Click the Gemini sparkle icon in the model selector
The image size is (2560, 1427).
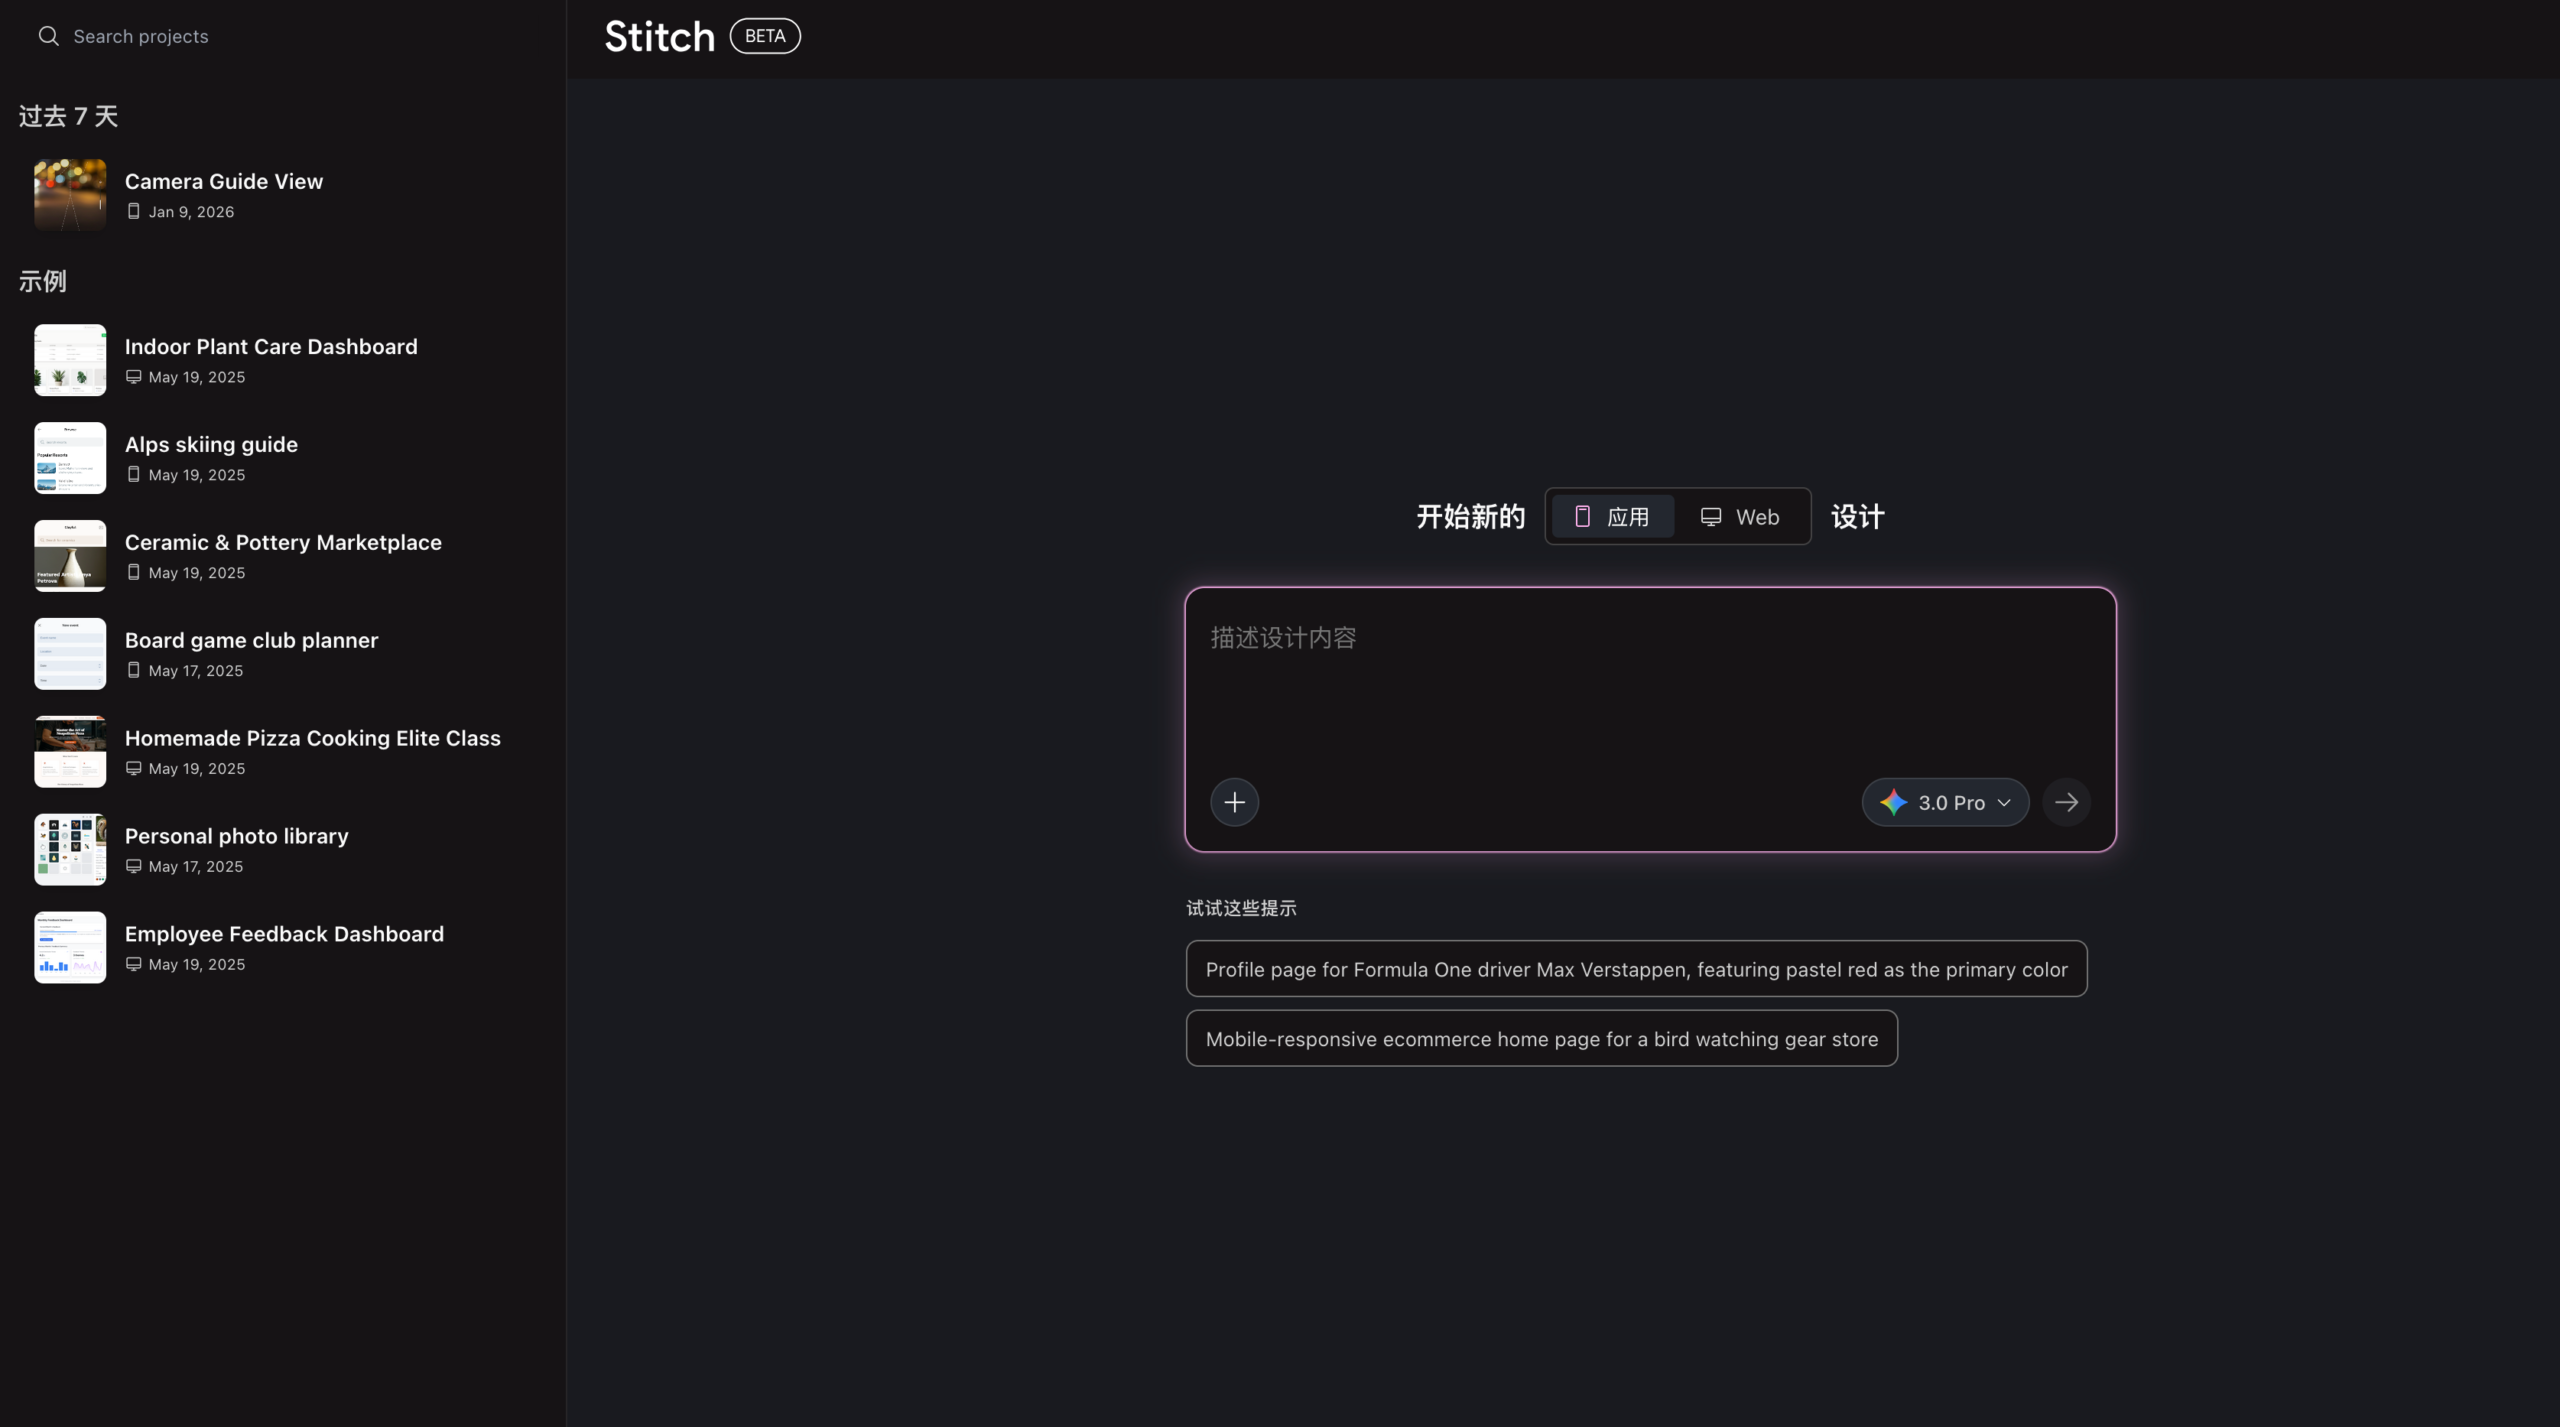point(1893,801)
